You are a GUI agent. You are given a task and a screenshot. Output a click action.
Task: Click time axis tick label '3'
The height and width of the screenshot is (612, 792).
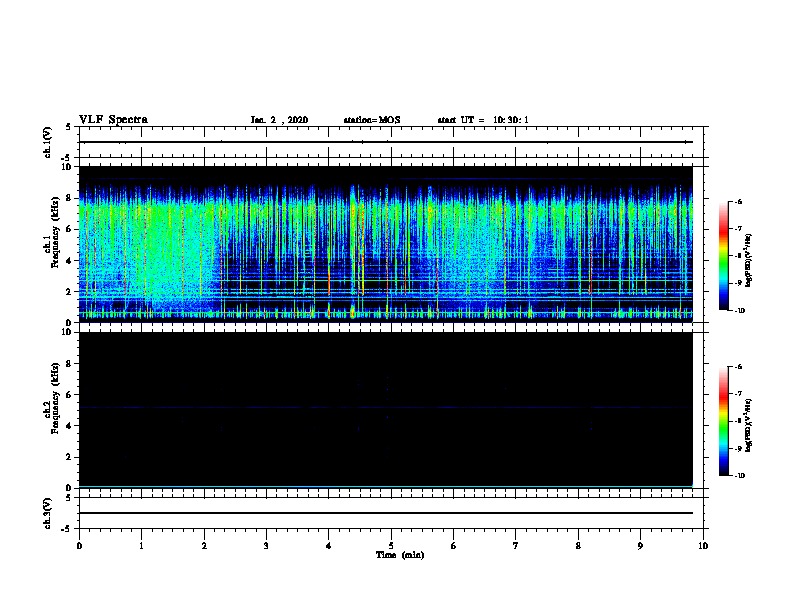266,546
